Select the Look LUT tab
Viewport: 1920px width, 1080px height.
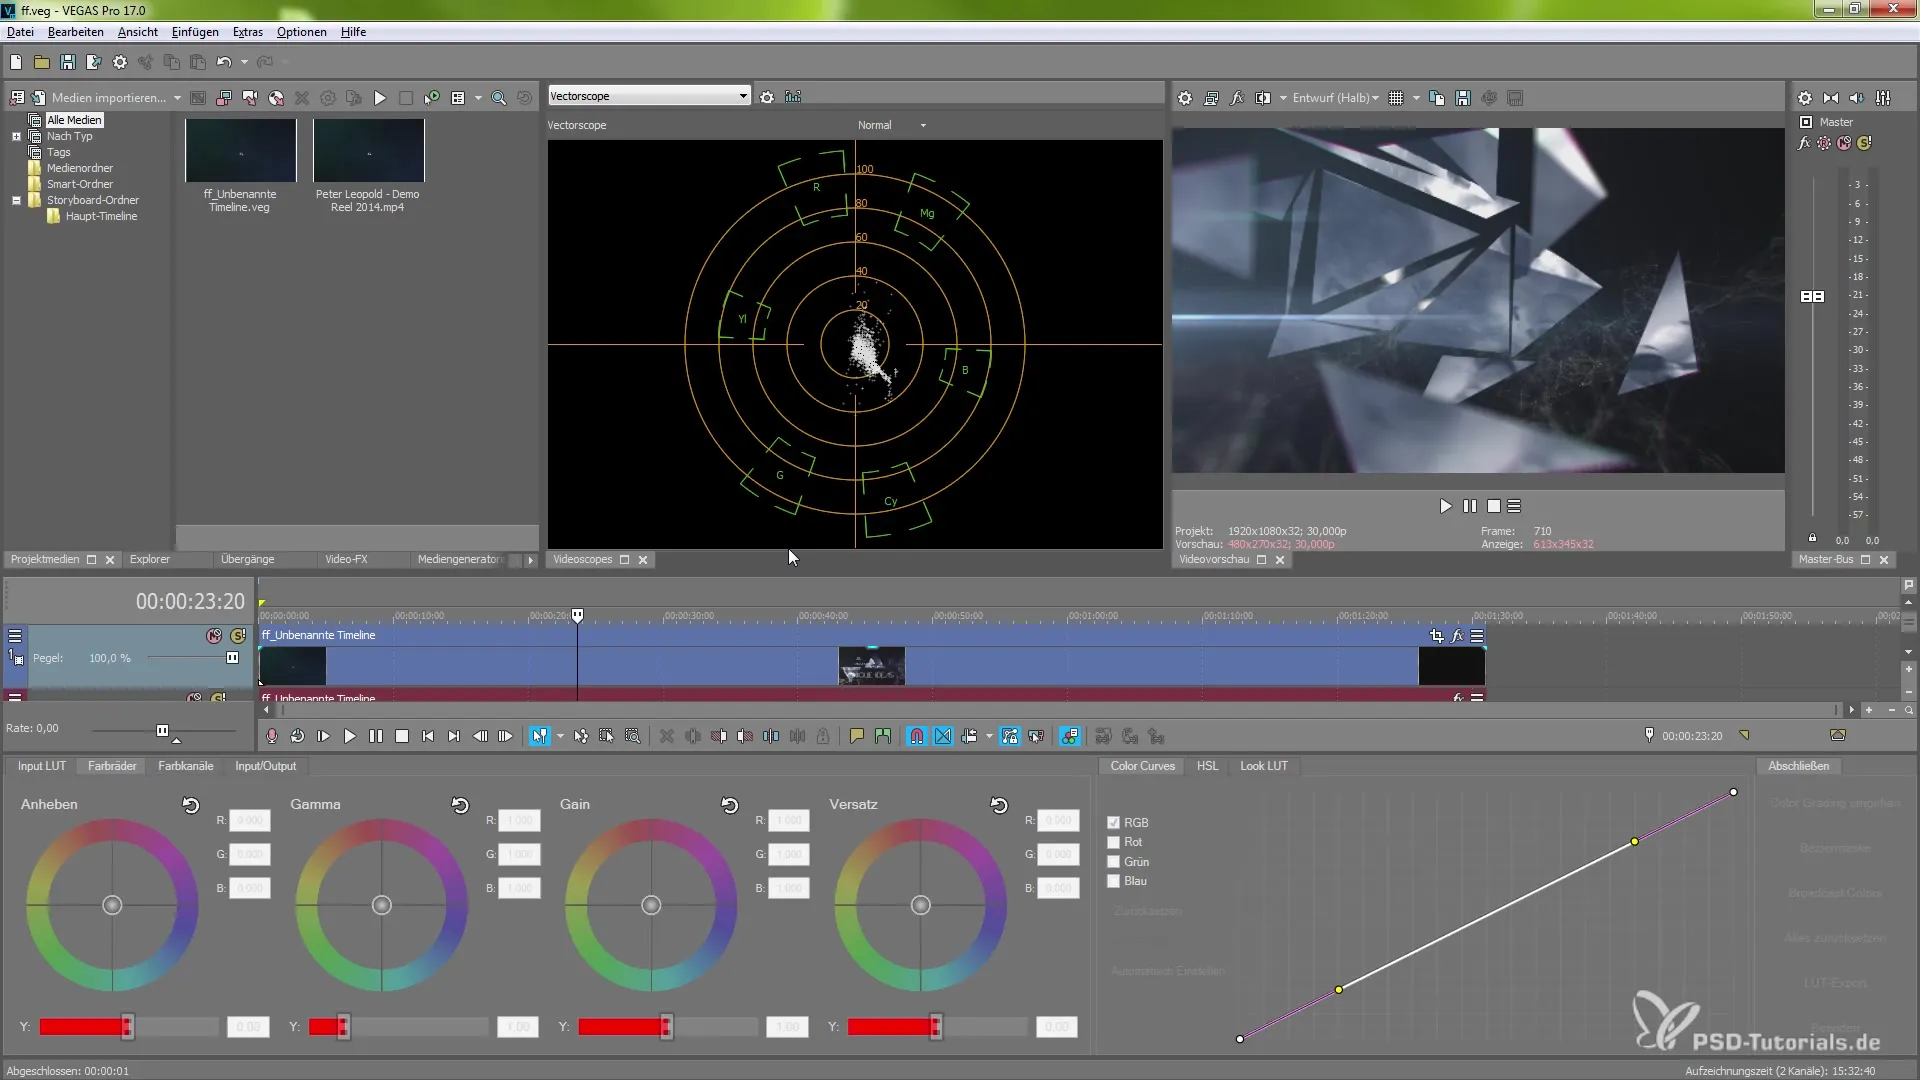pyautogui.click(x=1264, y=766)
